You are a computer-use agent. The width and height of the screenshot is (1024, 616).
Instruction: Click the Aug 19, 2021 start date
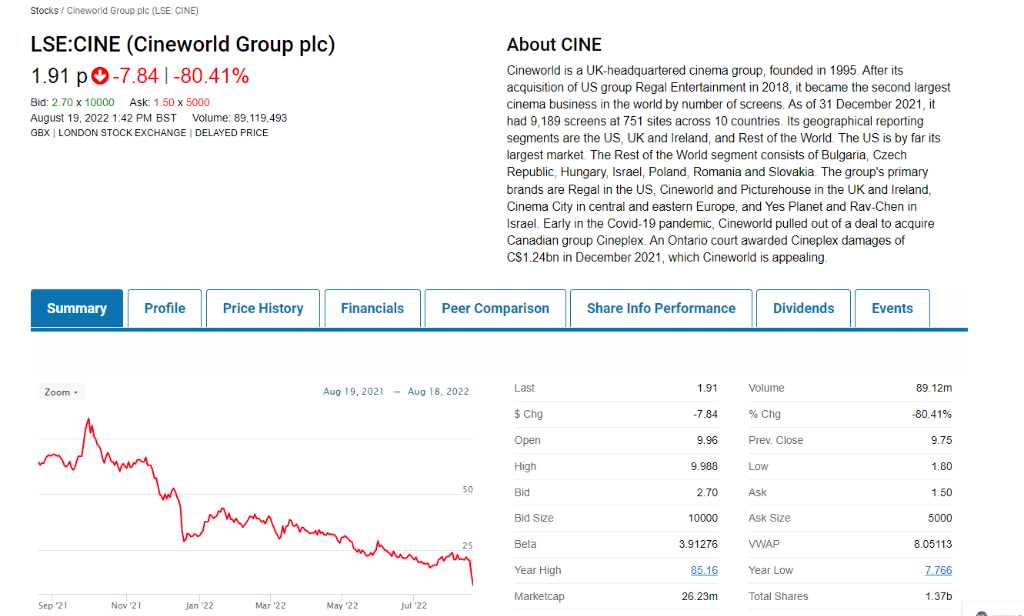[x=353, y=391]
